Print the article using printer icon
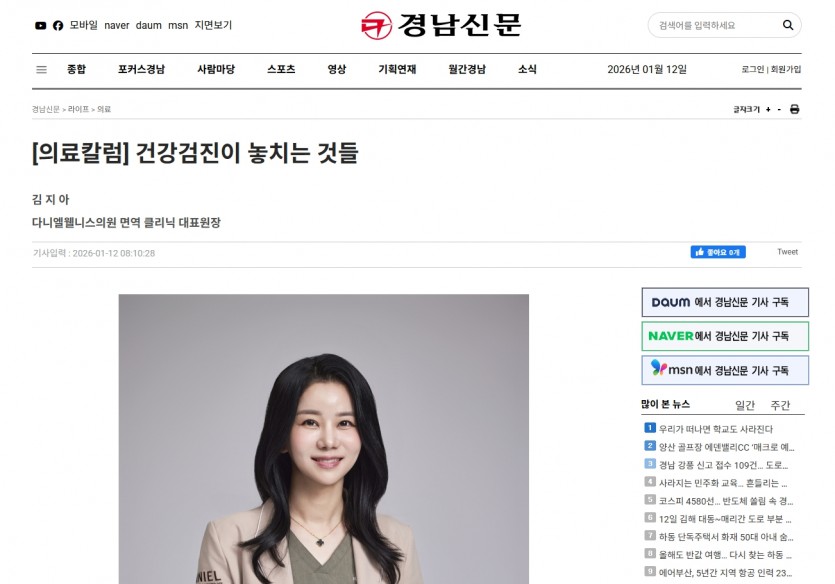Viewport: 835px width, 584px height. 794,109
